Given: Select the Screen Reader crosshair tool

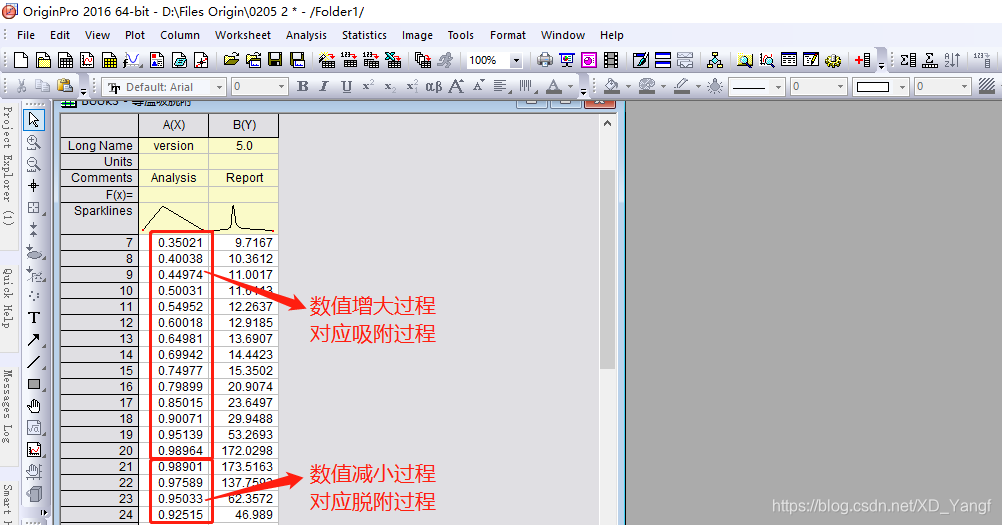Looking at the screenshot, I should point(34,186).
